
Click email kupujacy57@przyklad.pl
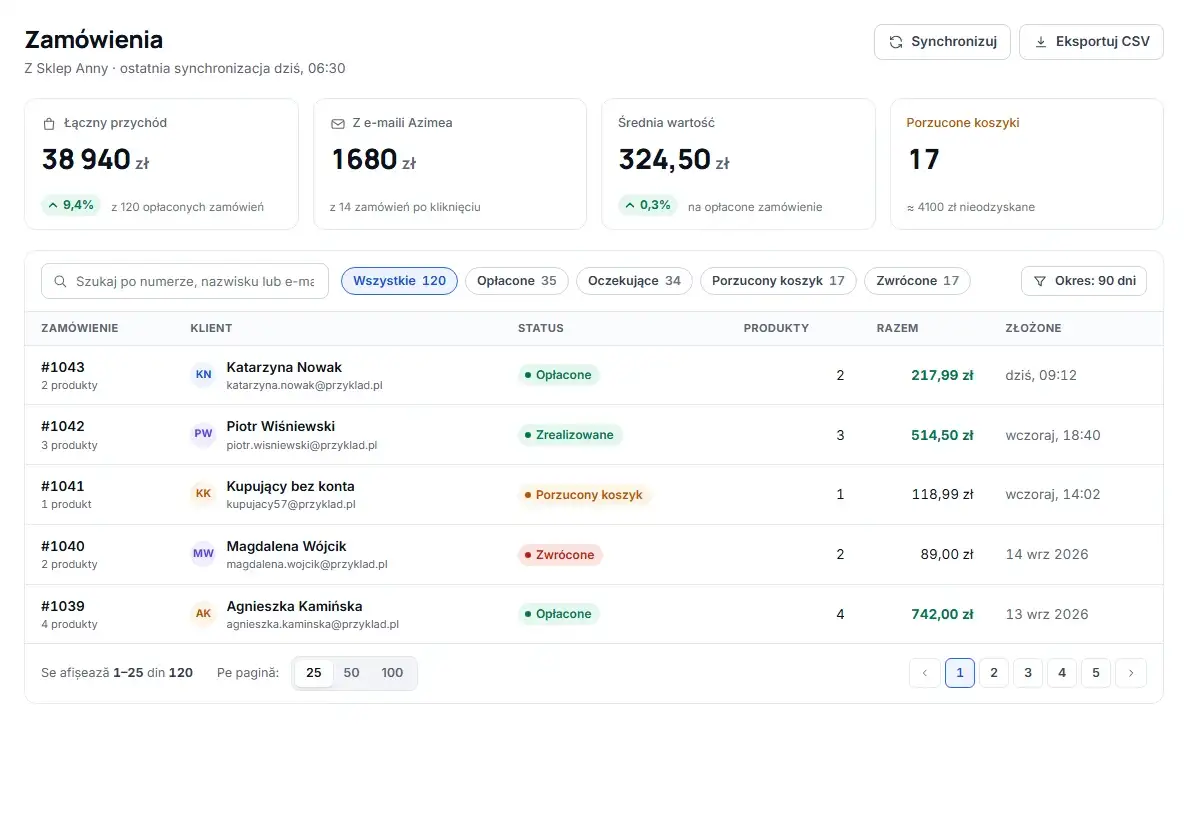click(x=291, y=504)
